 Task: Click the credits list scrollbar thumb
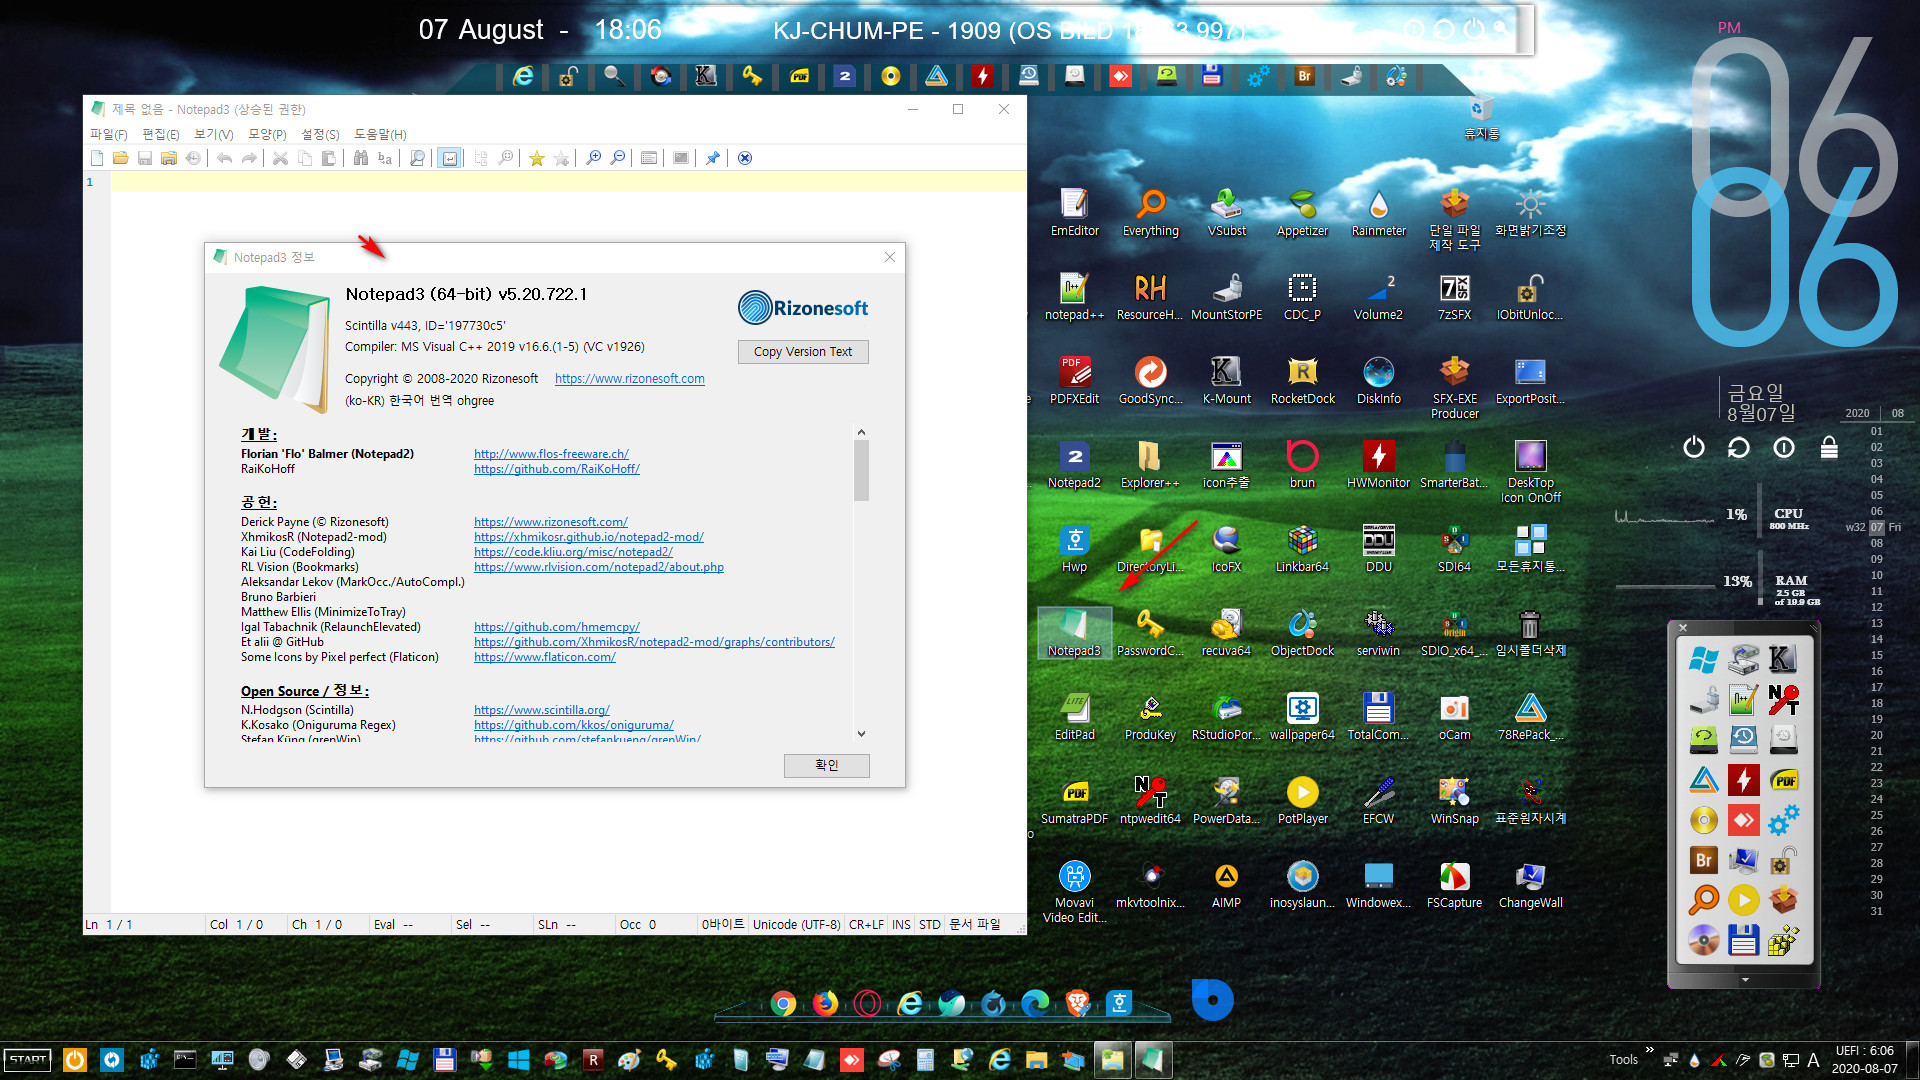pyautogui.click(x=861, y=470)
